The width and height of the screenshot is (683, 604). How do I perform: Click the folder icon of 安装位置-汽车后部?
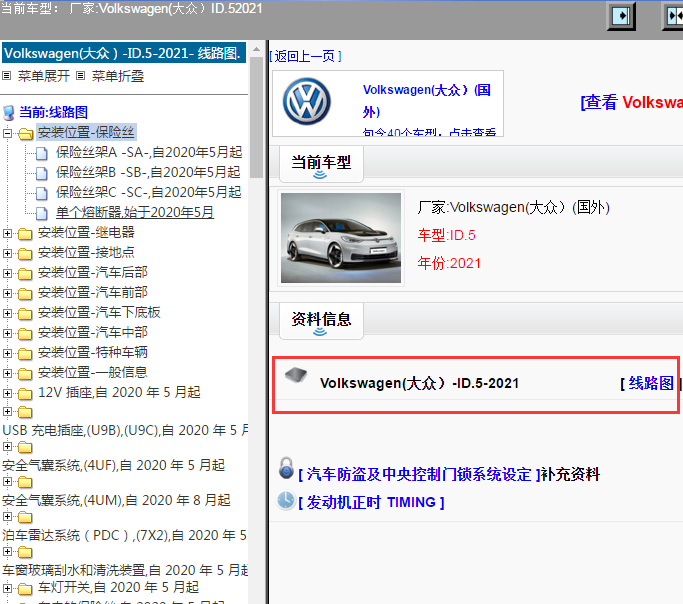pos(25,274)
